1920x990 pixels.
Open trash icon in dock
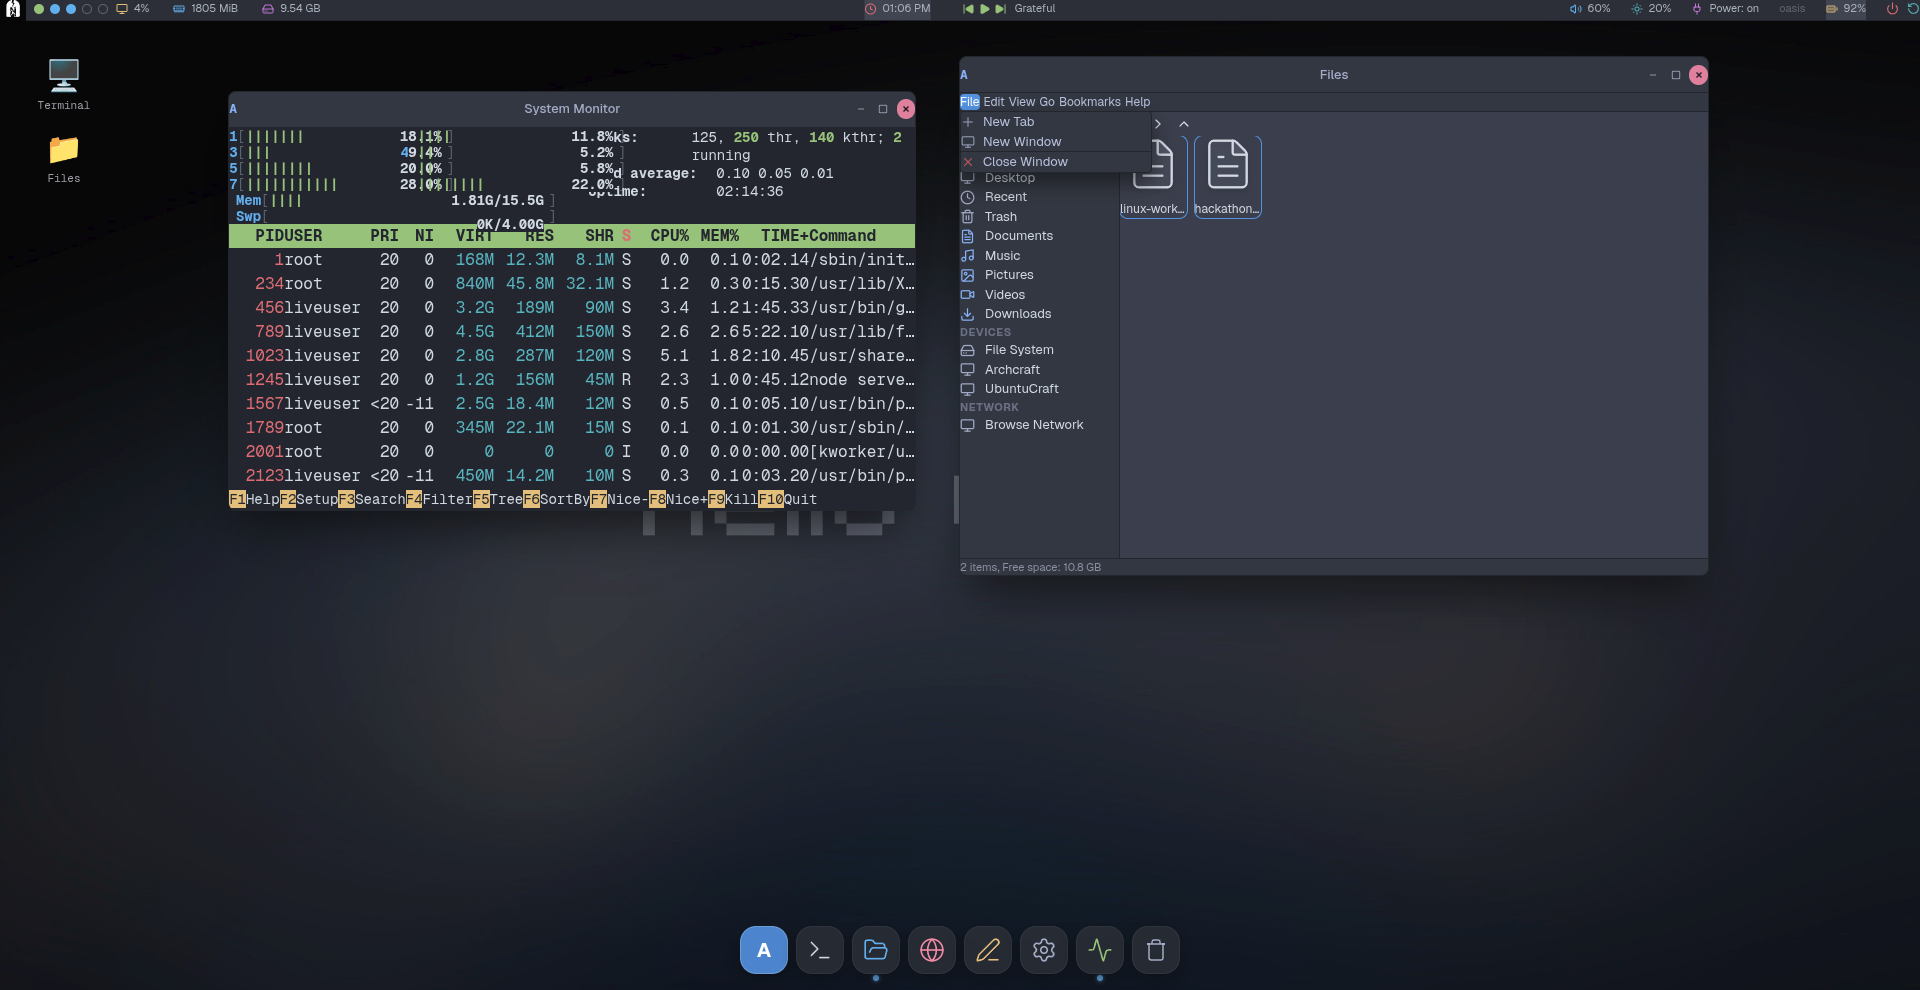[x=1156, y=950]
